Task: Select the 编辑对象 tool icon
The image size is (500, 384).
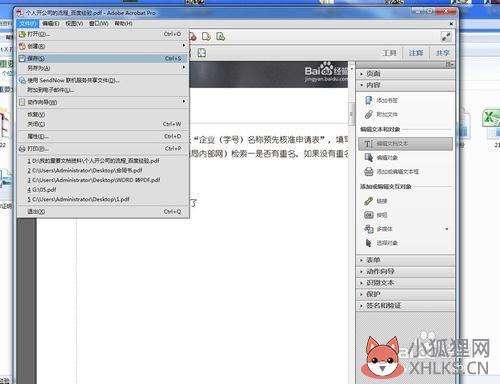Action: [x=368, y=157]
